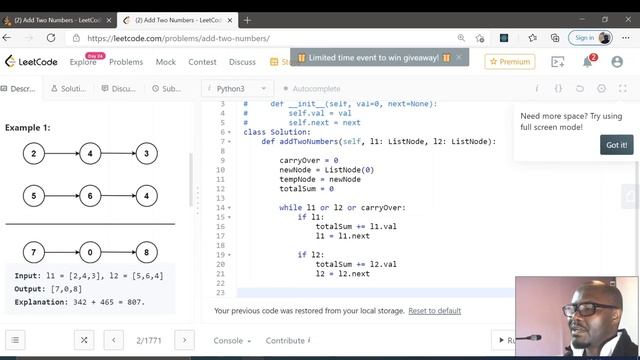Collapse code fold arrow at line 14
This screenshot has width=640, height=360.
click(x=229, y=208)
